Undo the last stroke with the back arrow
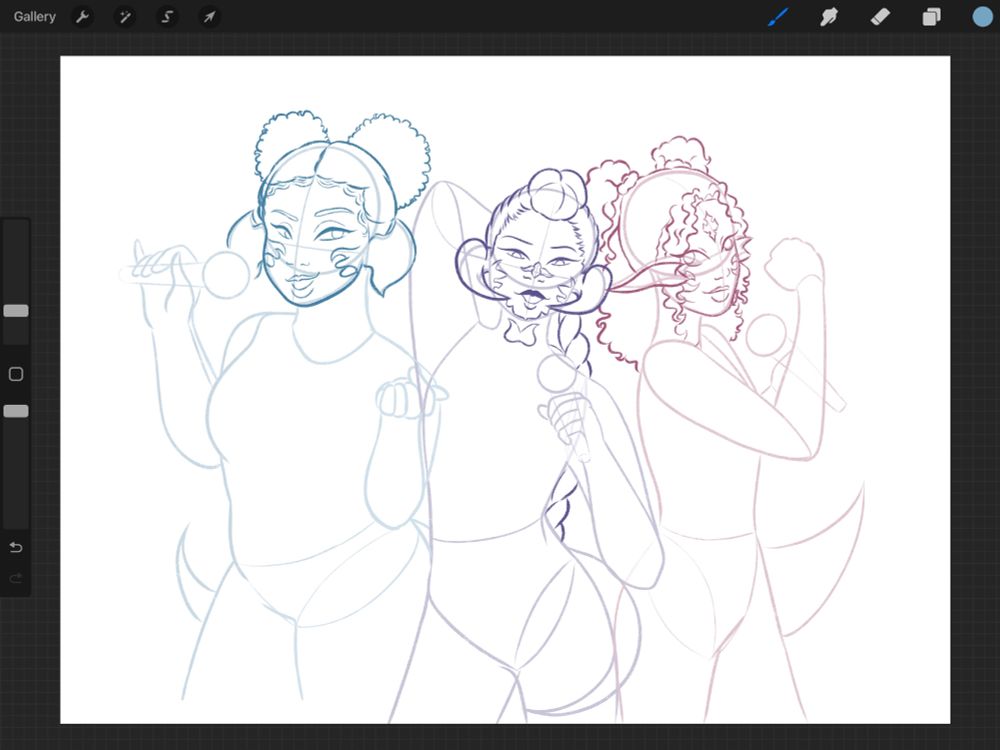1000x750 pixels. coord(14,547)
